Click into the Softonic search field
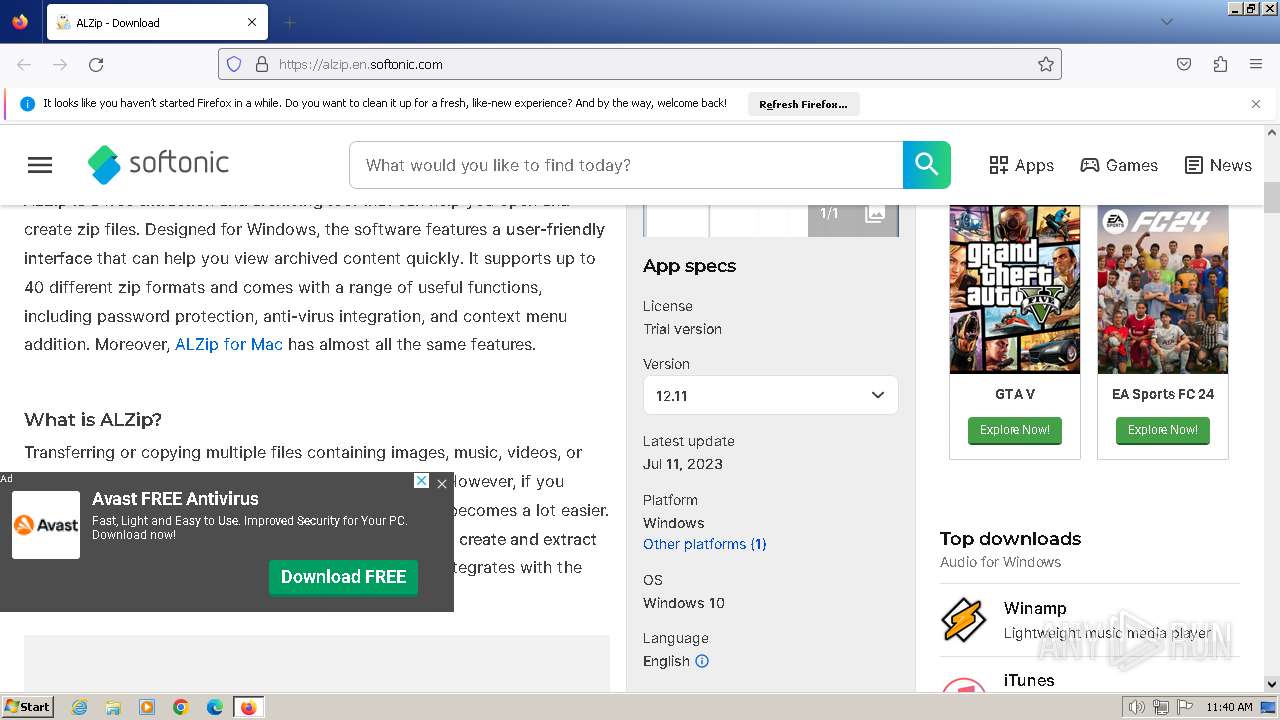 [x=626, y=165]
